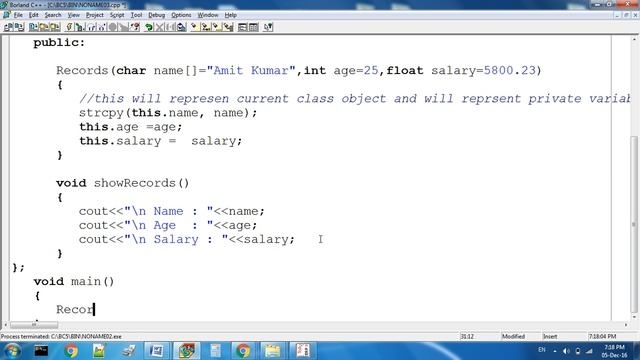Open the Debug menu
The width and height of the screenshot is (640, 360).
(156, 15)
